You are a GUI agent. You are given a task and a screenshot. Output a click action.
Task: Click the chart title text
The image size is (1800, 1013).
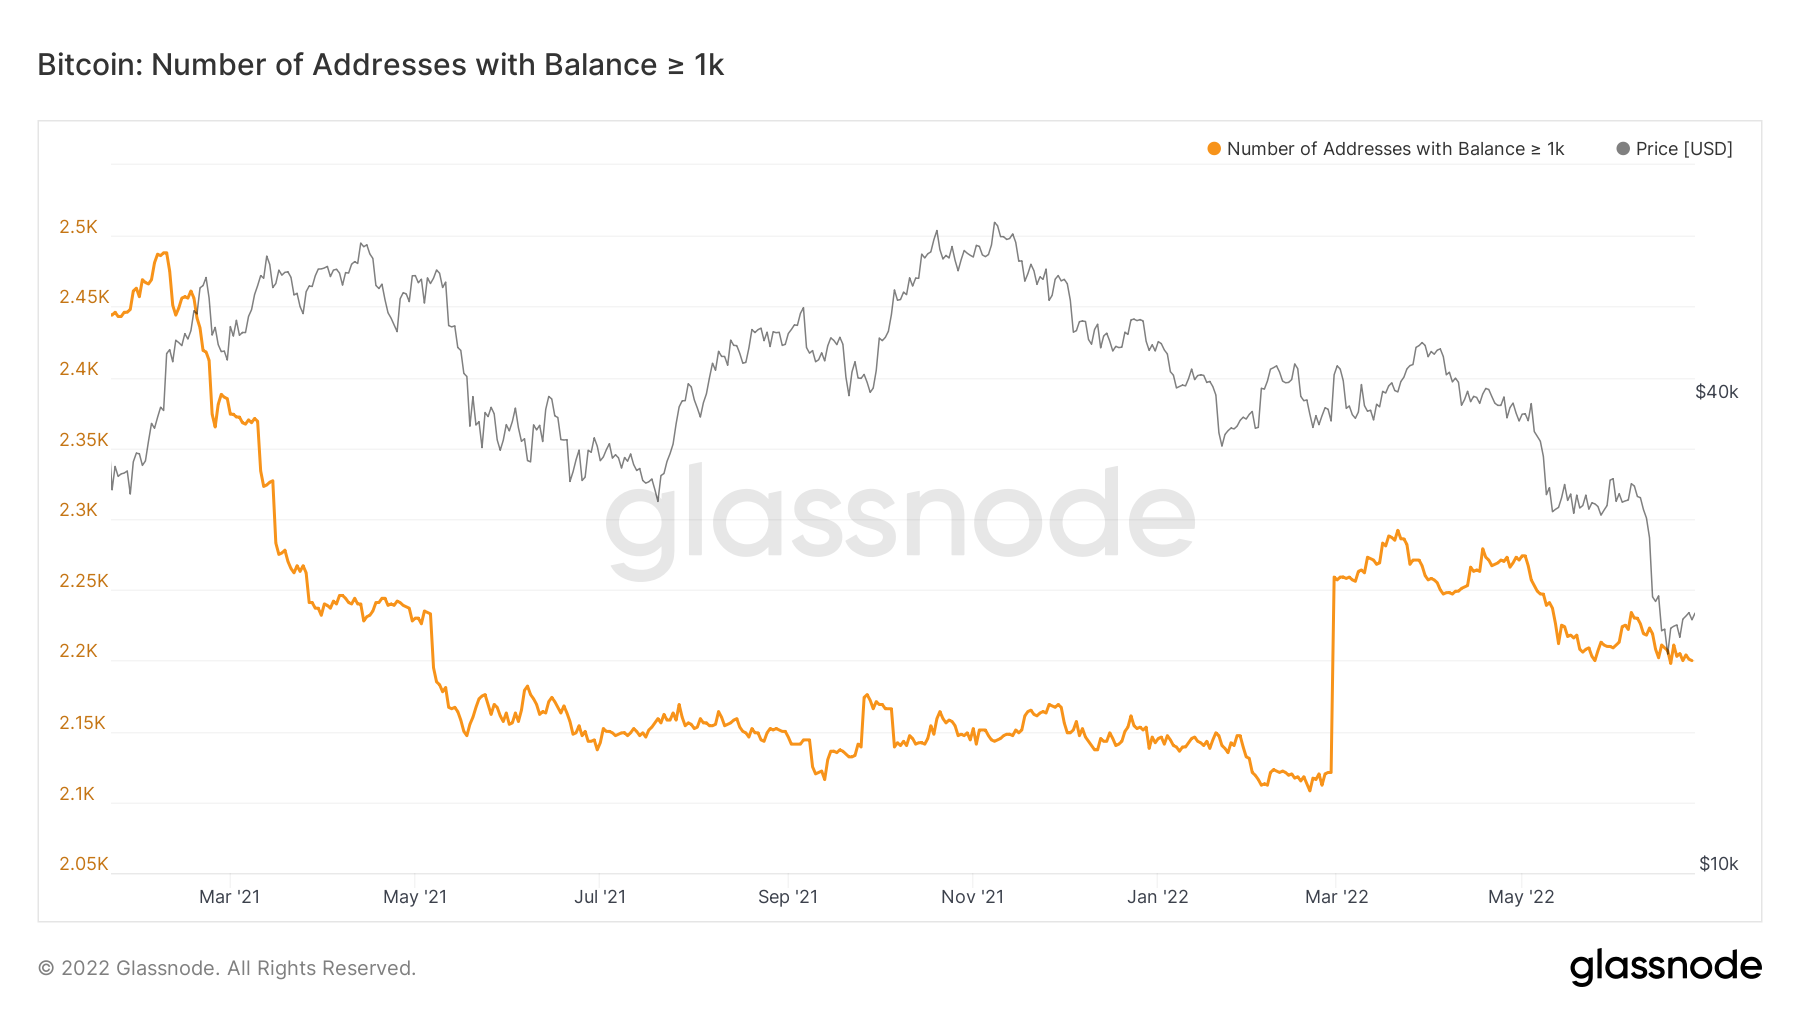380,65
